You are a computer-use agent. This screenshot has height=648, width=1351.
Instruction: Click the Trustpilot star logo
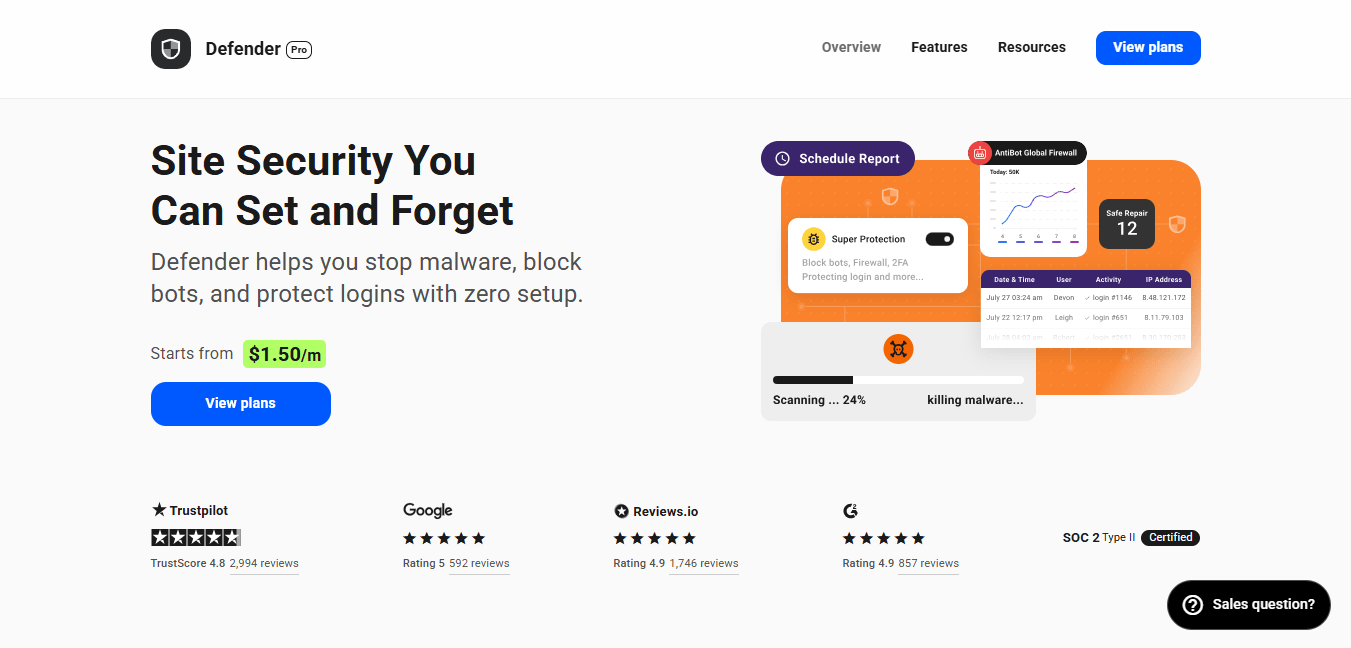tap(159, 510)
